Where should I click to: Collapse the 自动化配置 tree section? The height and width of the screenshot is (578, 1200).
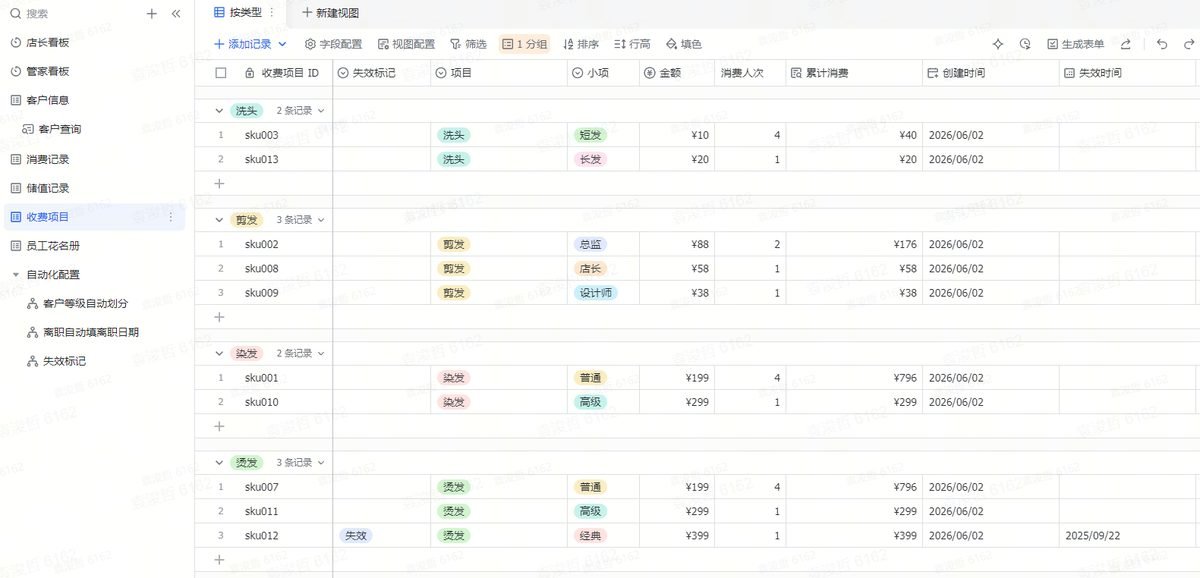pos(15,274)
